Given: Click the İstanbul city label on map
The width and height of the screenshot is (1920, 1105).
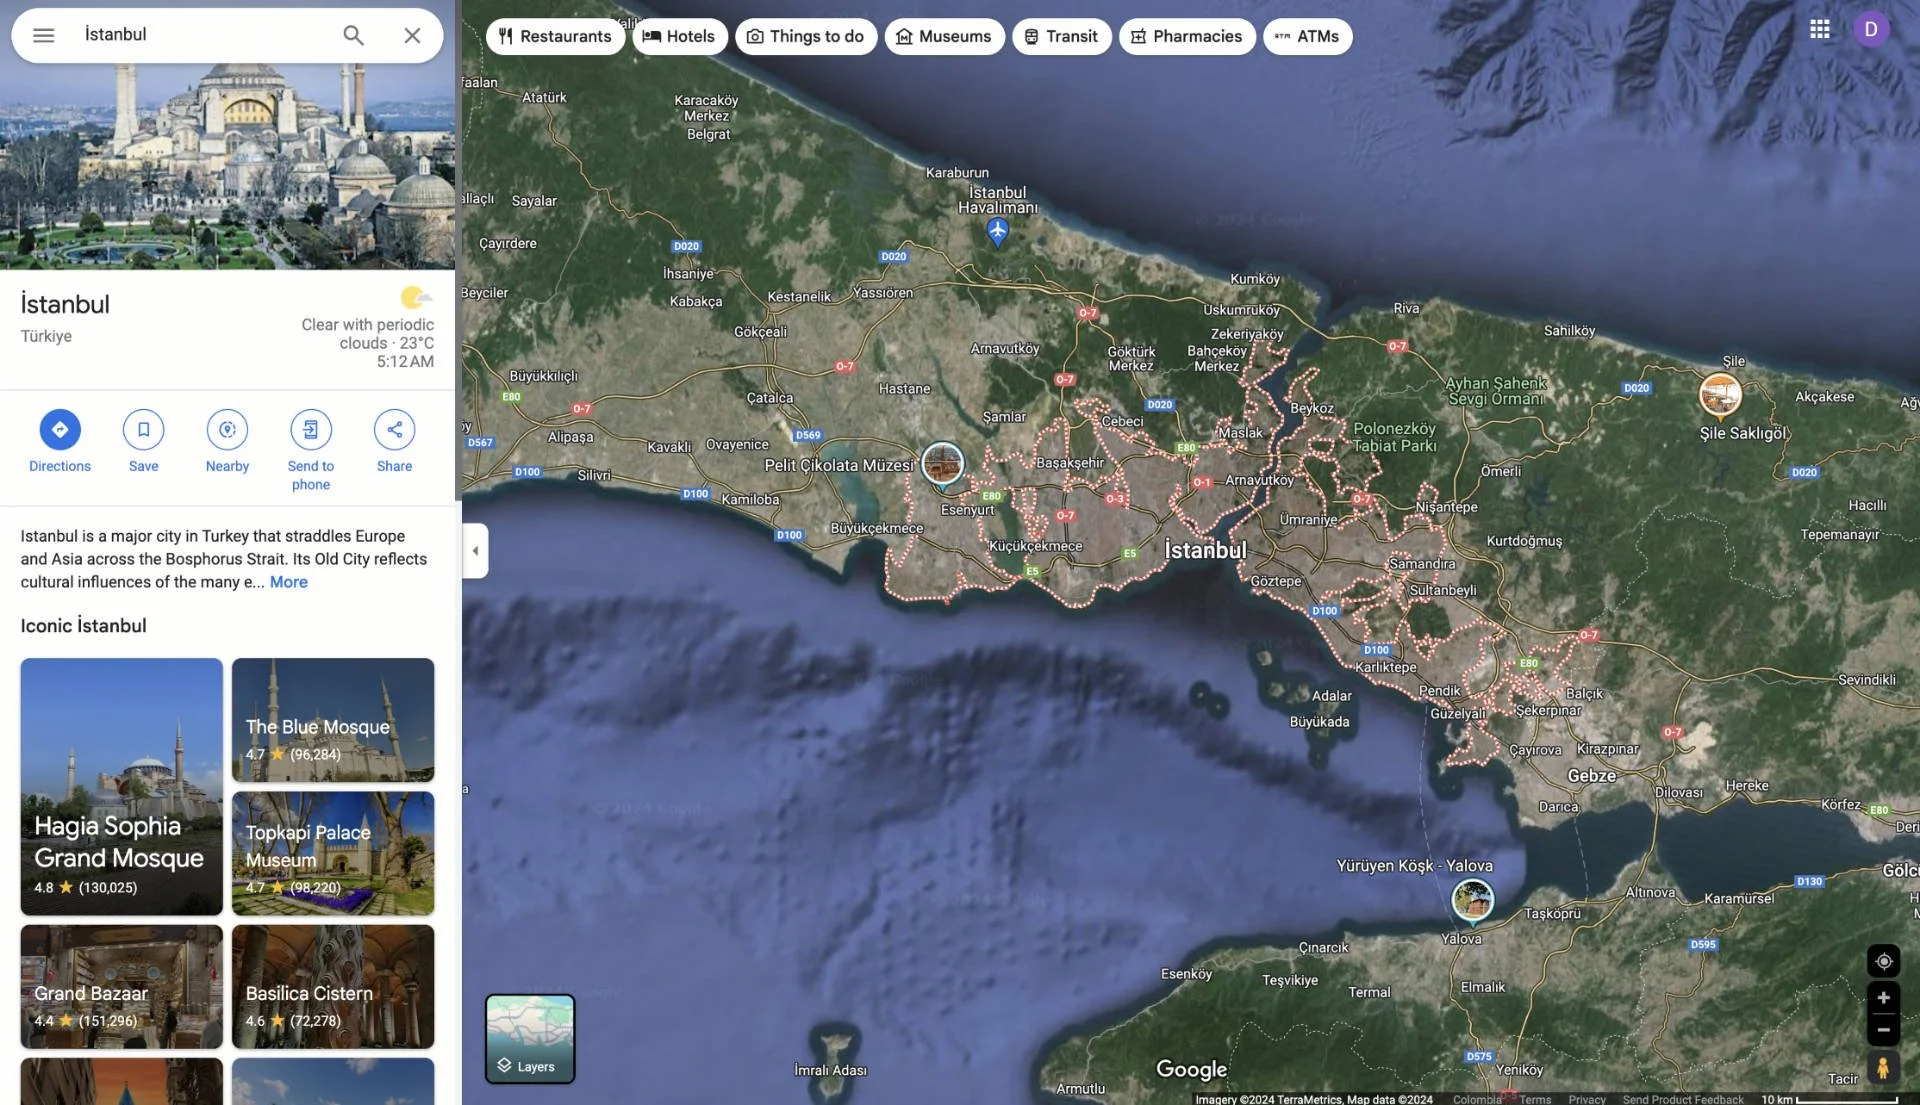Looking at the screenshot, I should click(x=1205, y=550).
